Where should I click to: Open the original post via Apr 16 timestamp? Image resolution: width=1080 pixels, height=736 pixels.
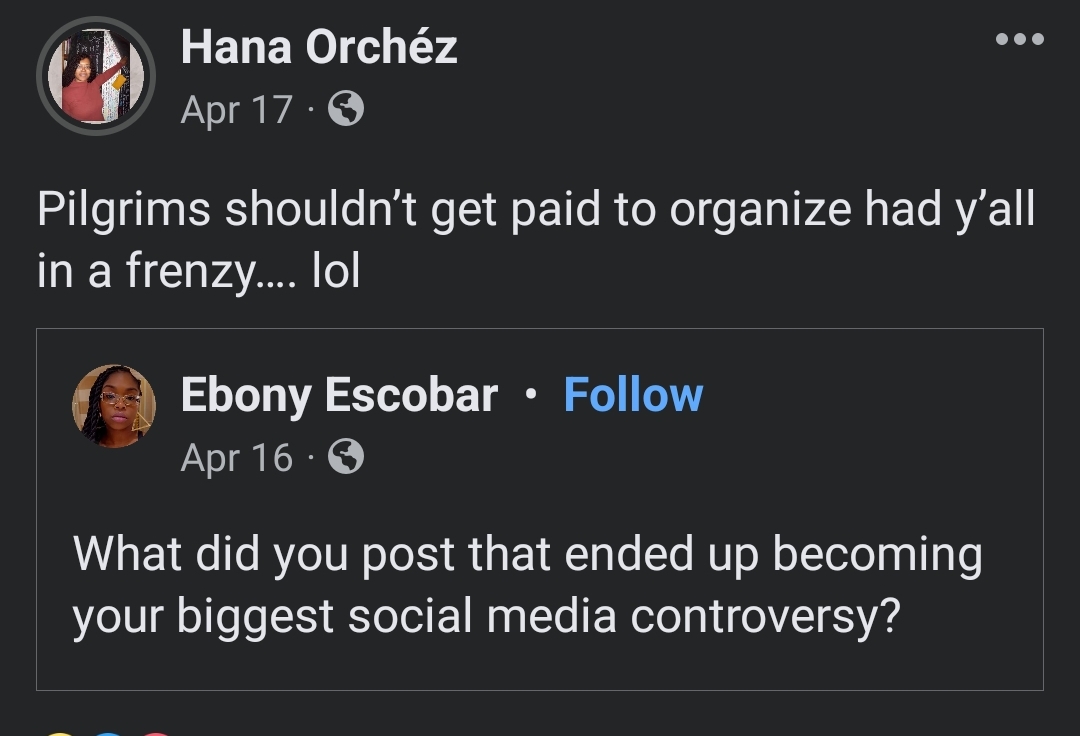point(236,458)
